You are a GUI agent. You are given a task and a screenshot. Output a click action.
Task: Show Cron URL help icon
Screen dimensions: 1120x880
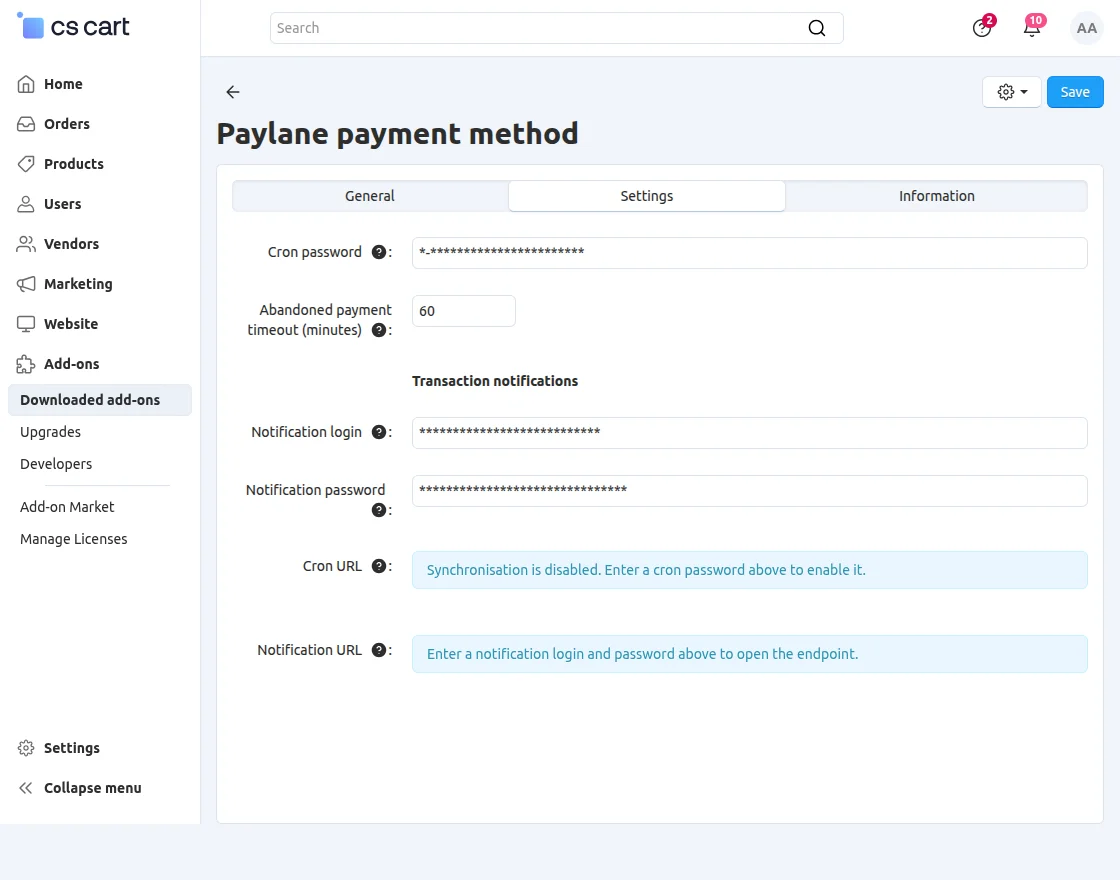click(x=379, y=566)
